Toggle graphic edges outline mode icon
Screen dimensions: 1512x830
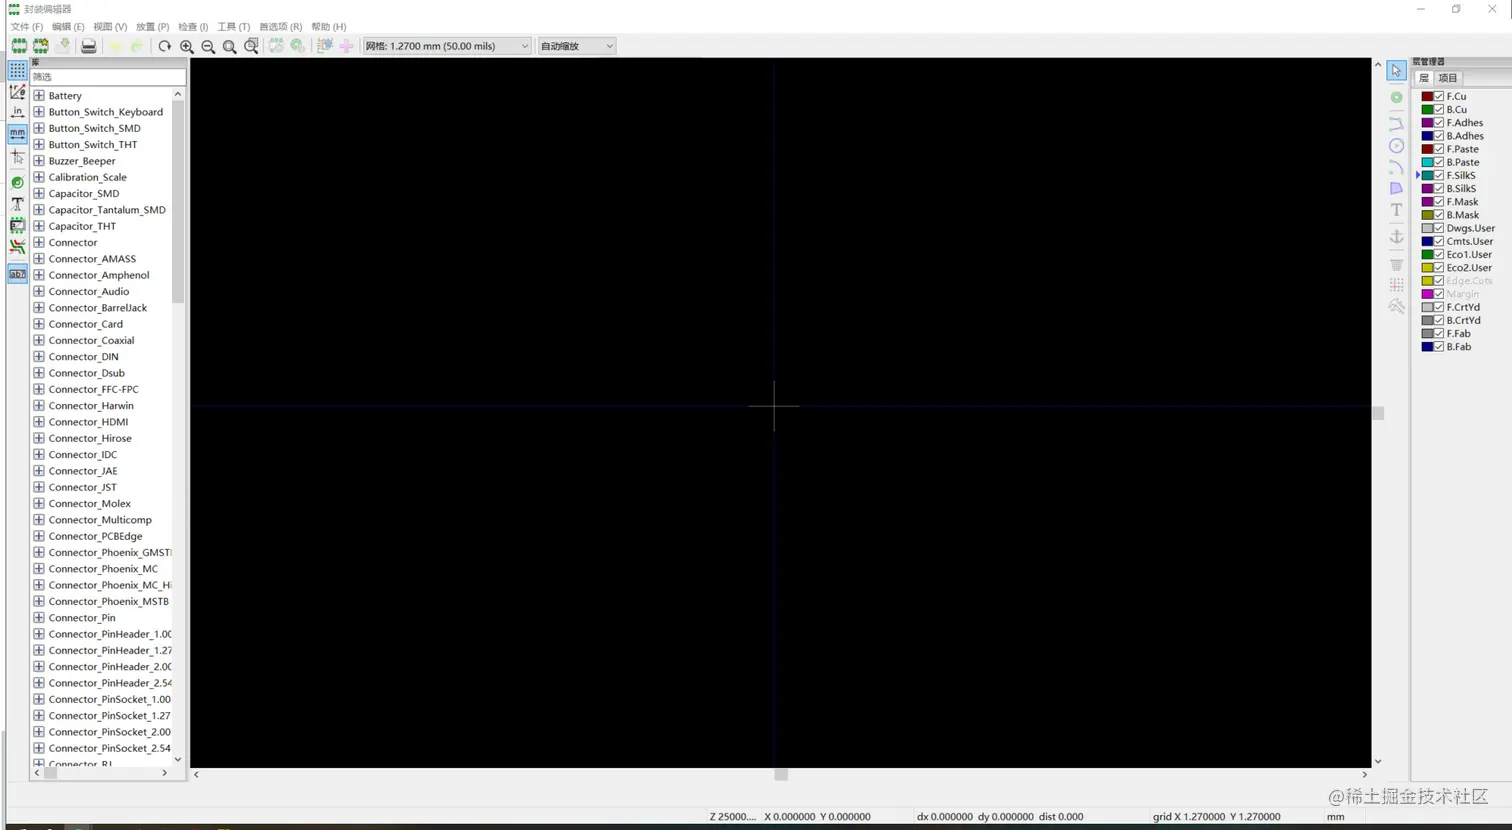pyautogui.click(x=17, y=225)
